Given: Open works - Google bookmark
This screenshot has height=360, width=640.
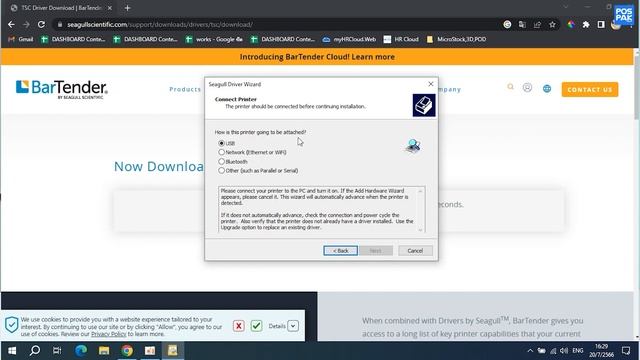Looking at the screenshot, I should [x=214, y=39].
